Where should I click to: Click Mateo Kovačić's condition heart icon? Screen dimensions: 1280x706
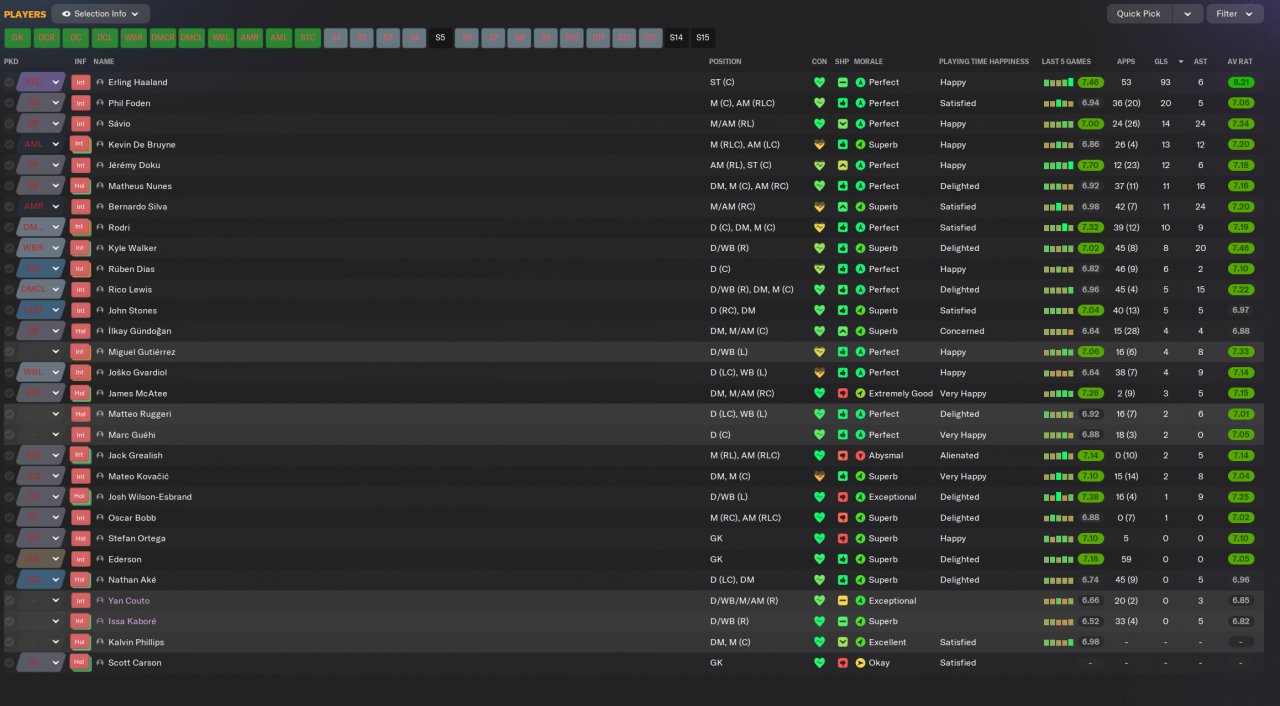[819, 476]
